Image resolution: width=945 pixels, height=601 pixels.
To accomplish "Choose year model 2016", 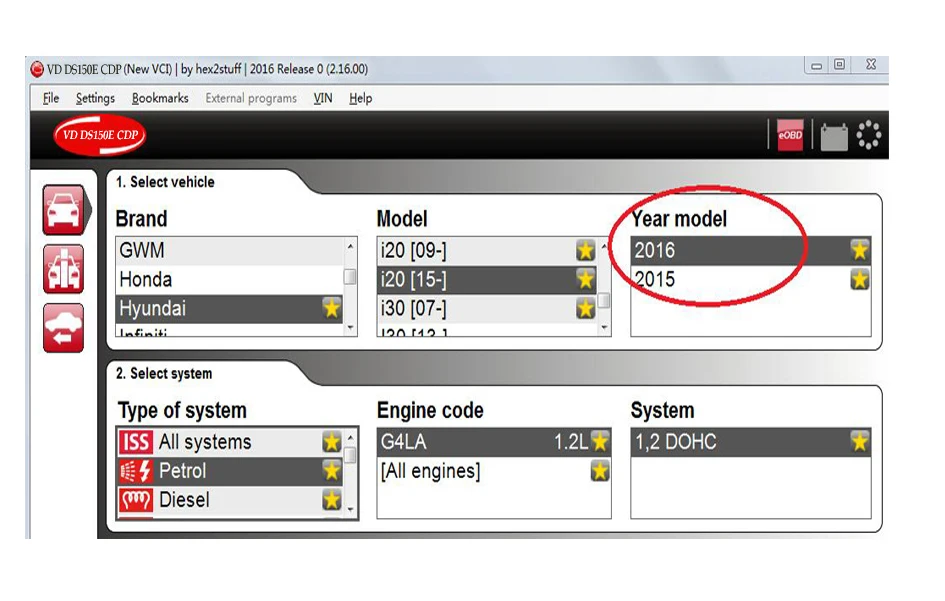I will [750, 250].
